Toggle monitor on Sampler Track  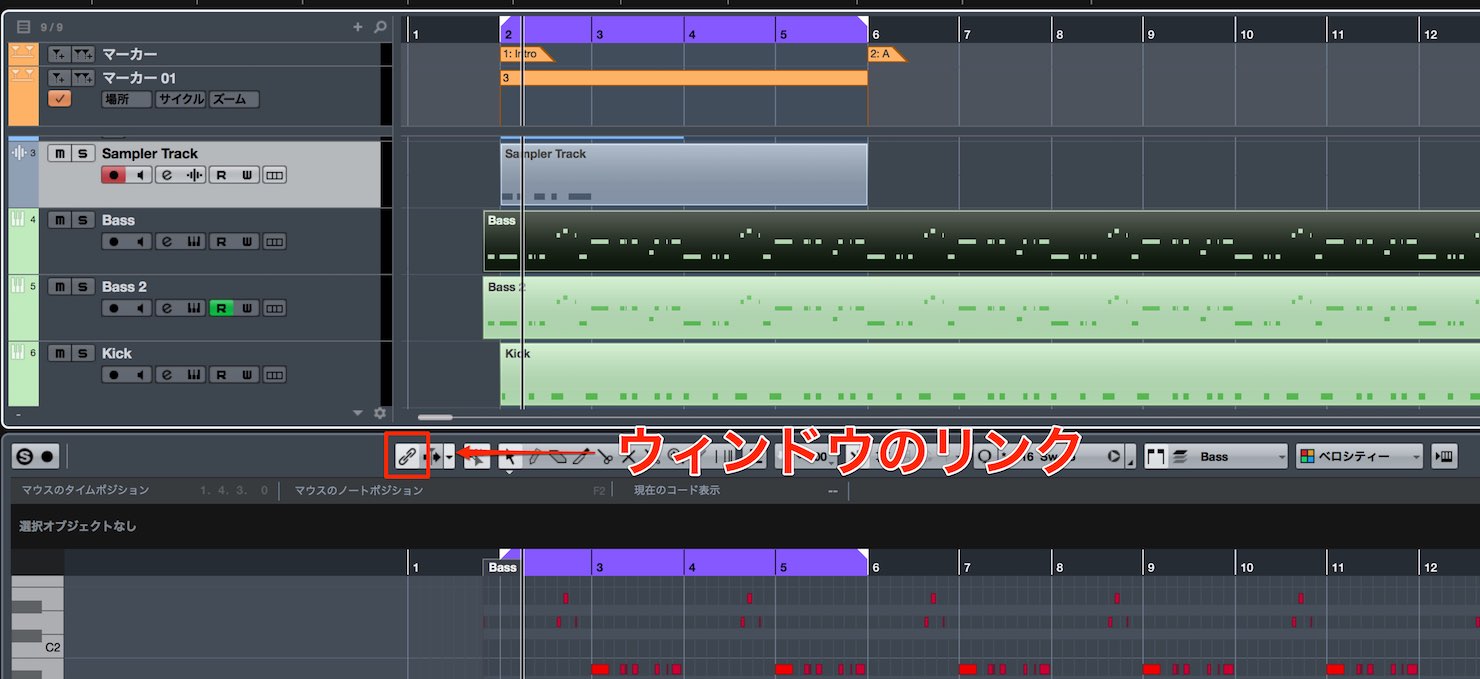[x=140, y=175]
